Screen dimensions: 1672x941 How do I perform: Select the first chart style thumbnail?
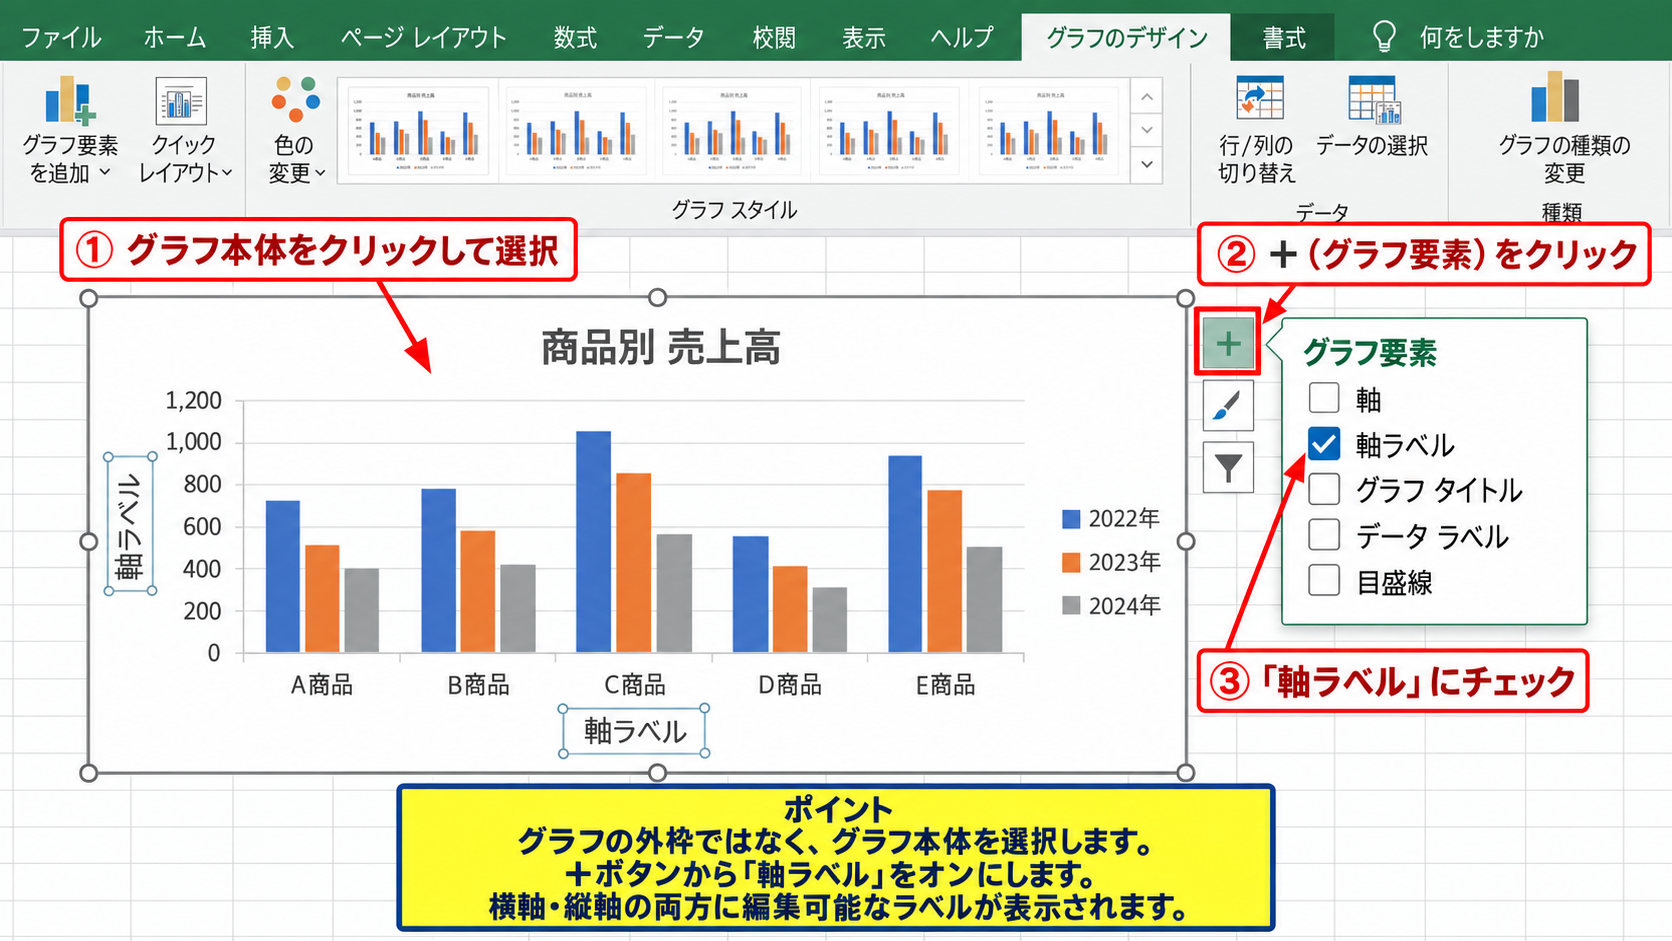pyautogui.click(x=420, y=130)
